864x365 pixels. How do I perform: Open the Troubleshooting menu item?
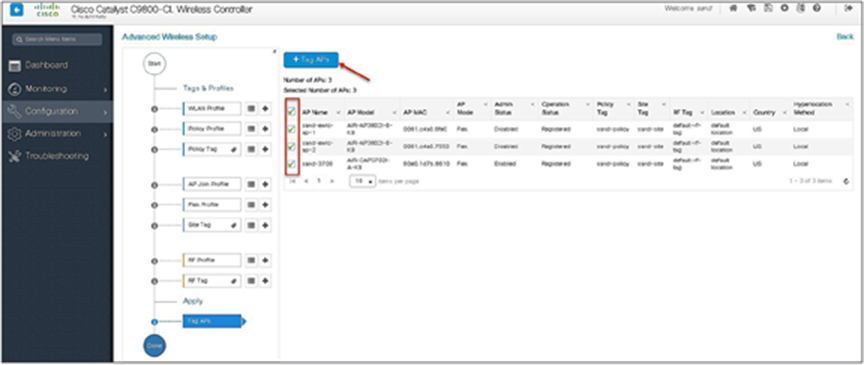(x=57, y=156)
